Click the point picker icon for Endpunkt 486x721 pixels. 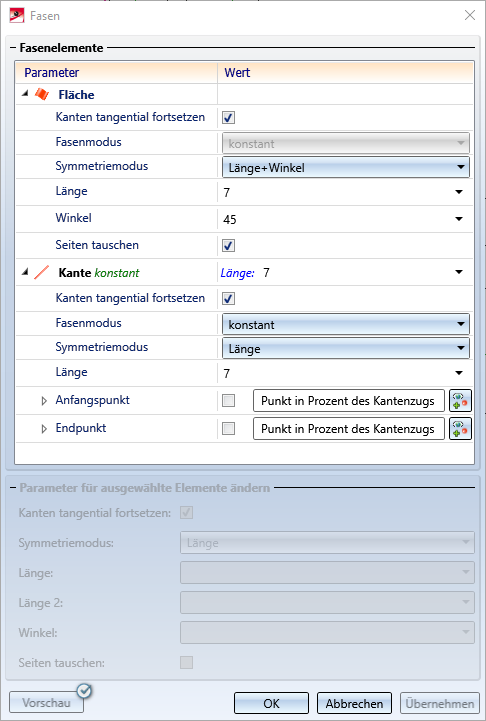tap(460, 429)
